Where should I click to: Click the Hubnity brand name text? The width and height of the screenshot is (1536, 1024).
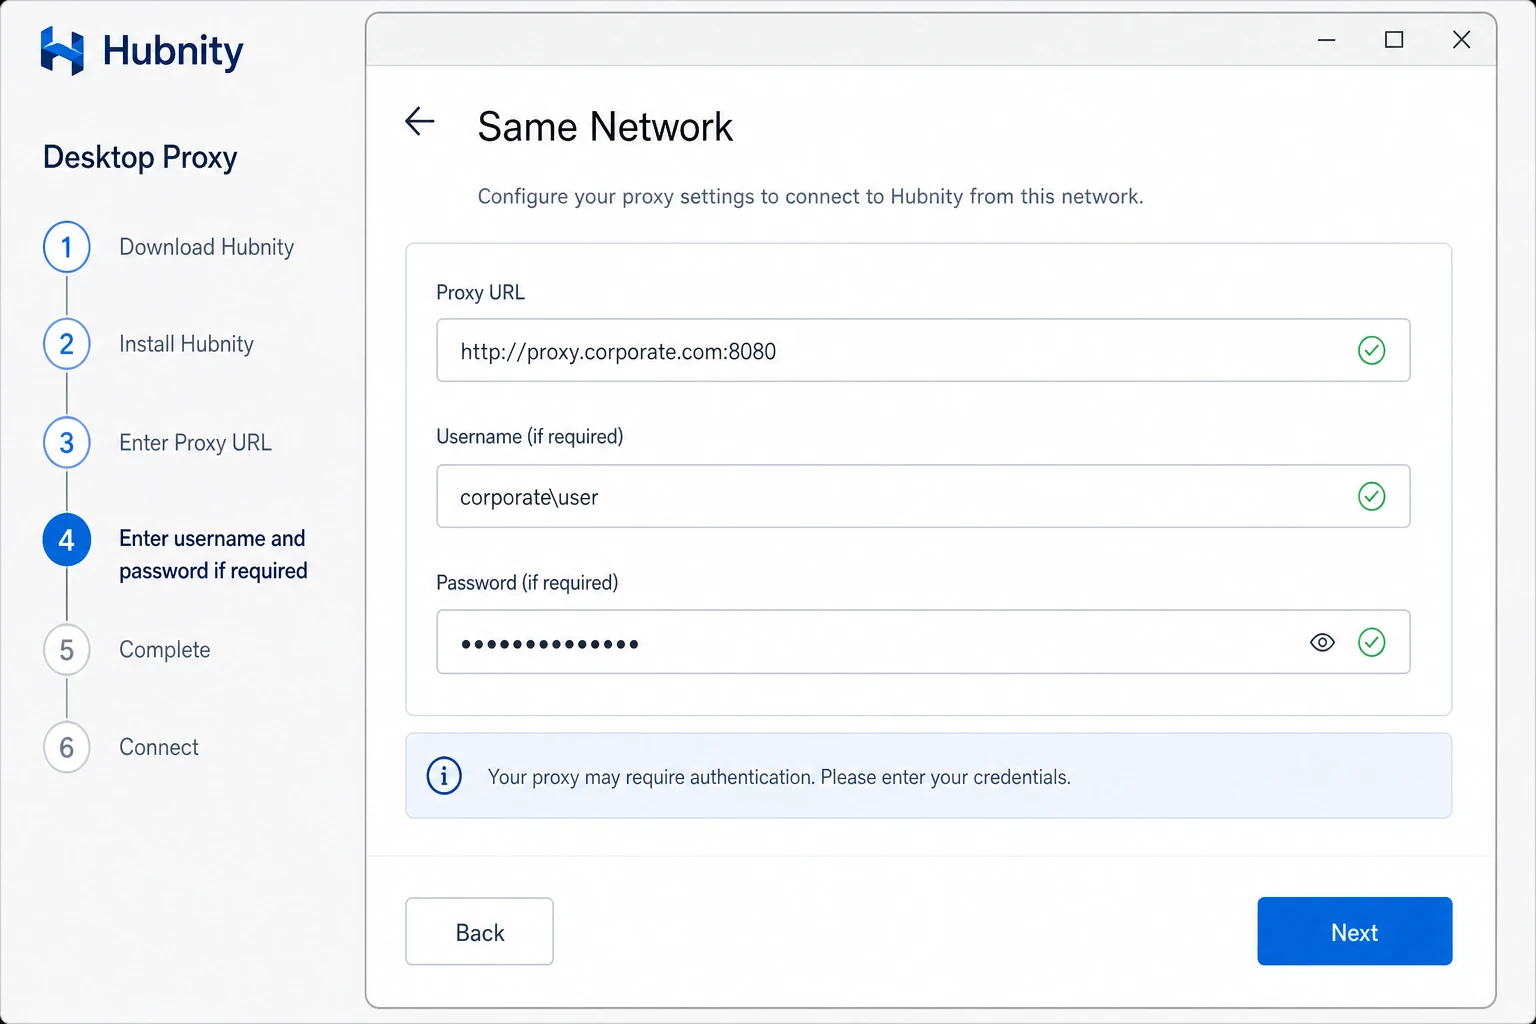pos(173,51)
